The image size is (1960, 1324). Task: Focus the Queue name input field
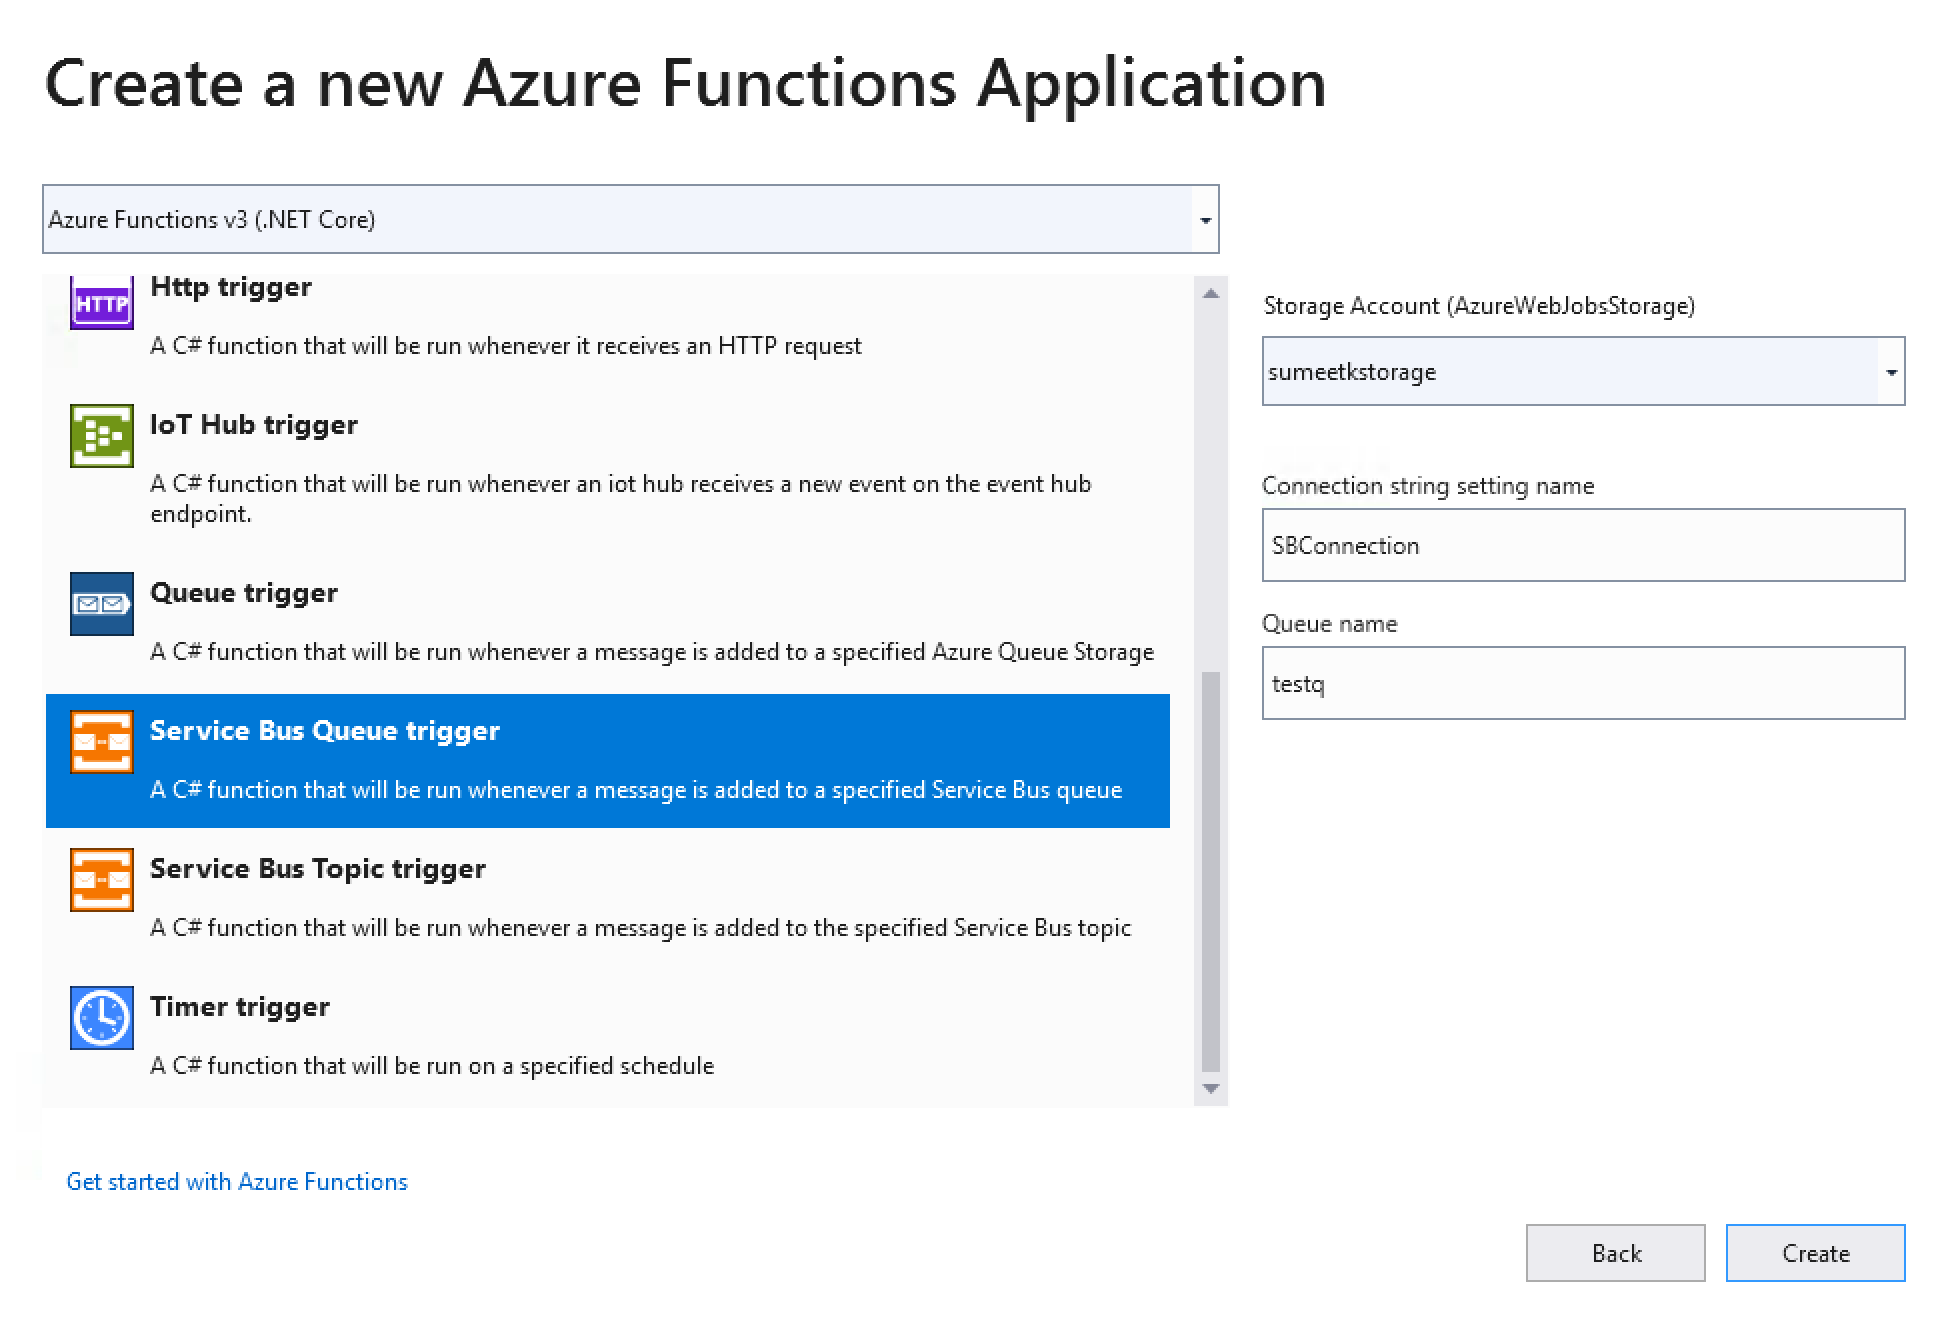[1583, 684]
